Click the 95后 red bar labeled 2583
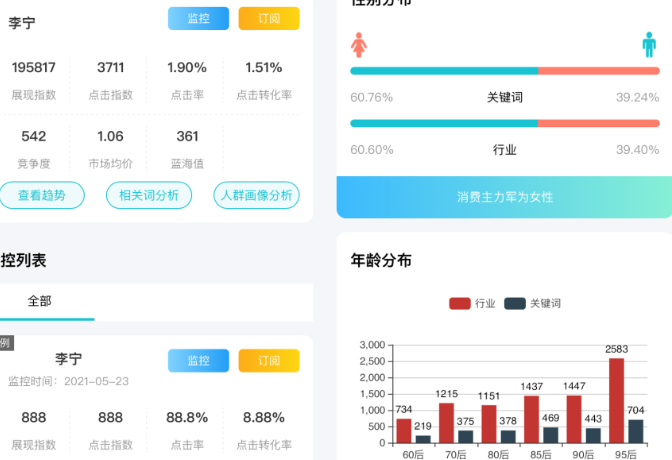 coord(616,400)
